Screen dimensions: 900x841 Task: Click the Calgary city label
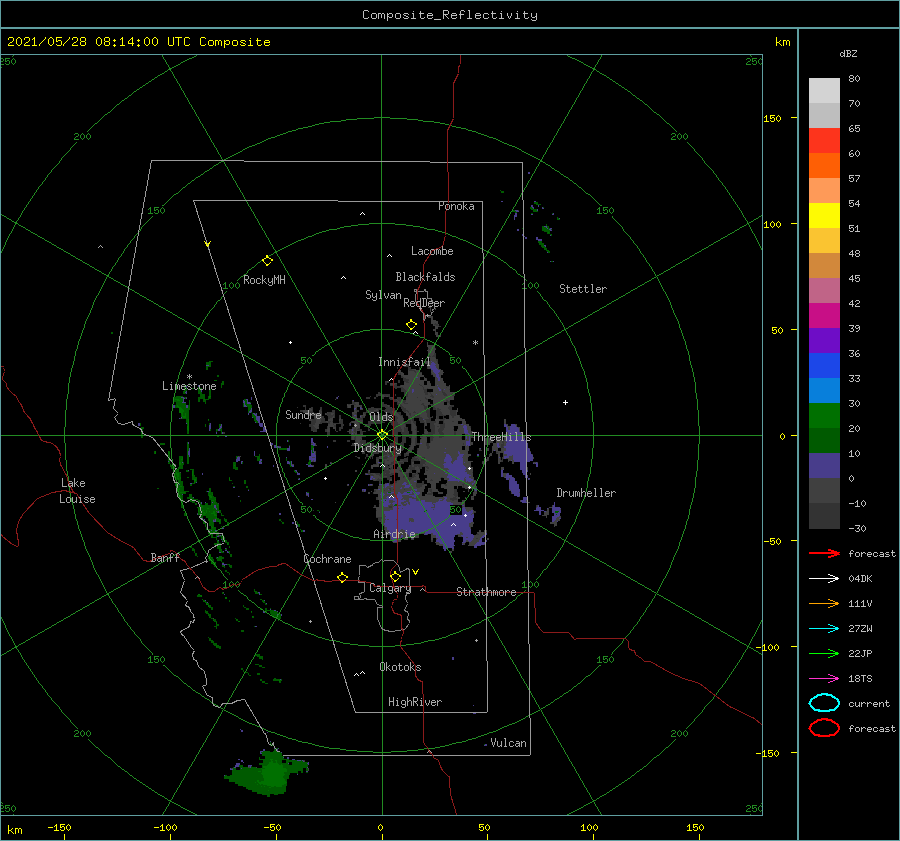click(390, 588)
